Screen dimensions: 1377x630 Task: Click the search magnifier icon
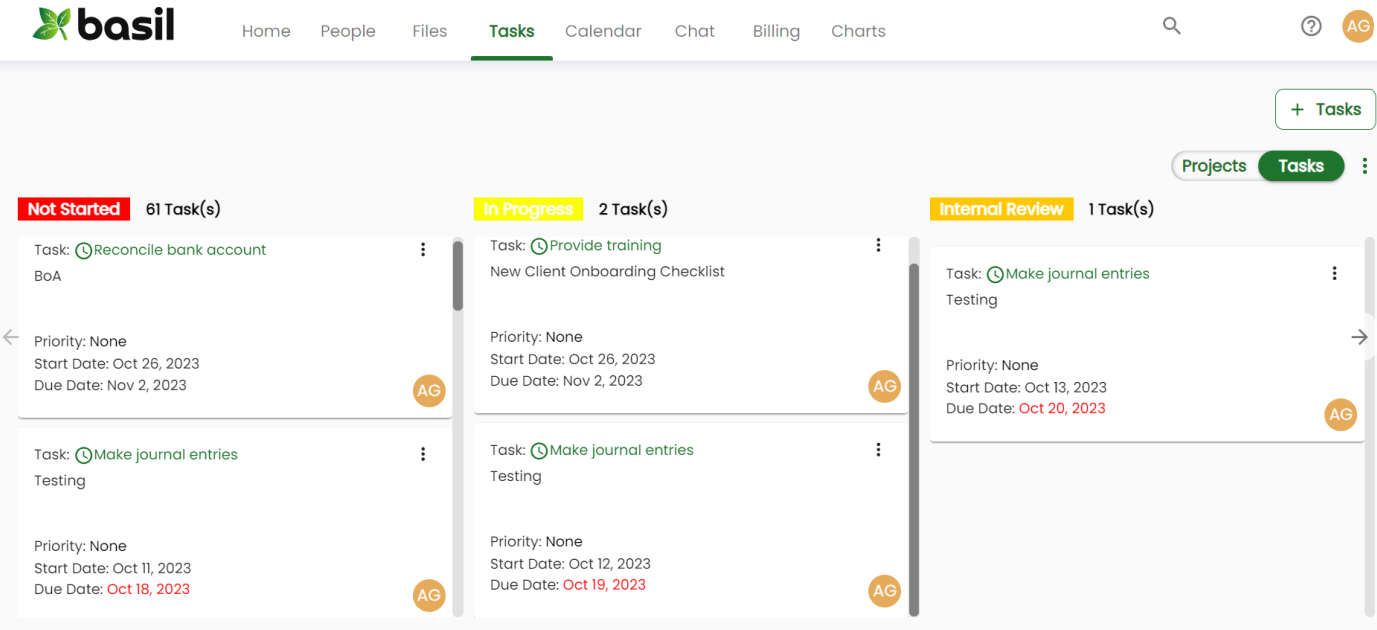1171,26
